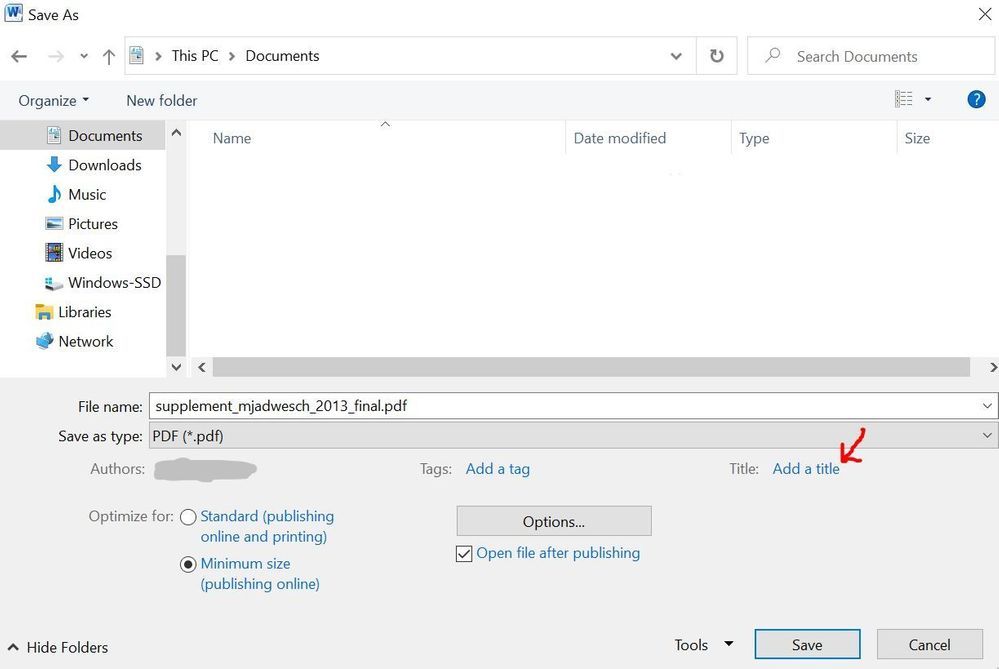Click the Up one level arrow

(109, 56)
